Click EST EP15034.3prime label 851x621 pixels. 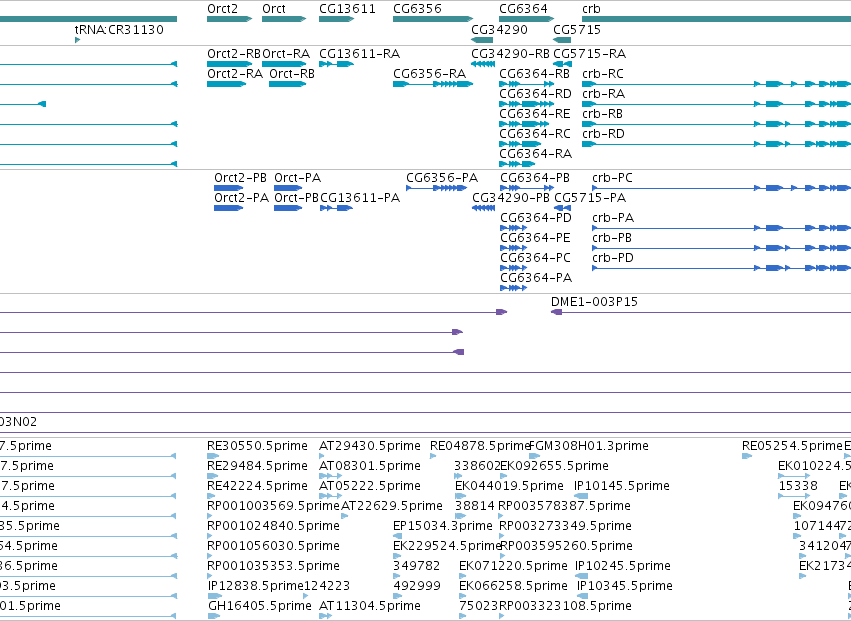443,527
